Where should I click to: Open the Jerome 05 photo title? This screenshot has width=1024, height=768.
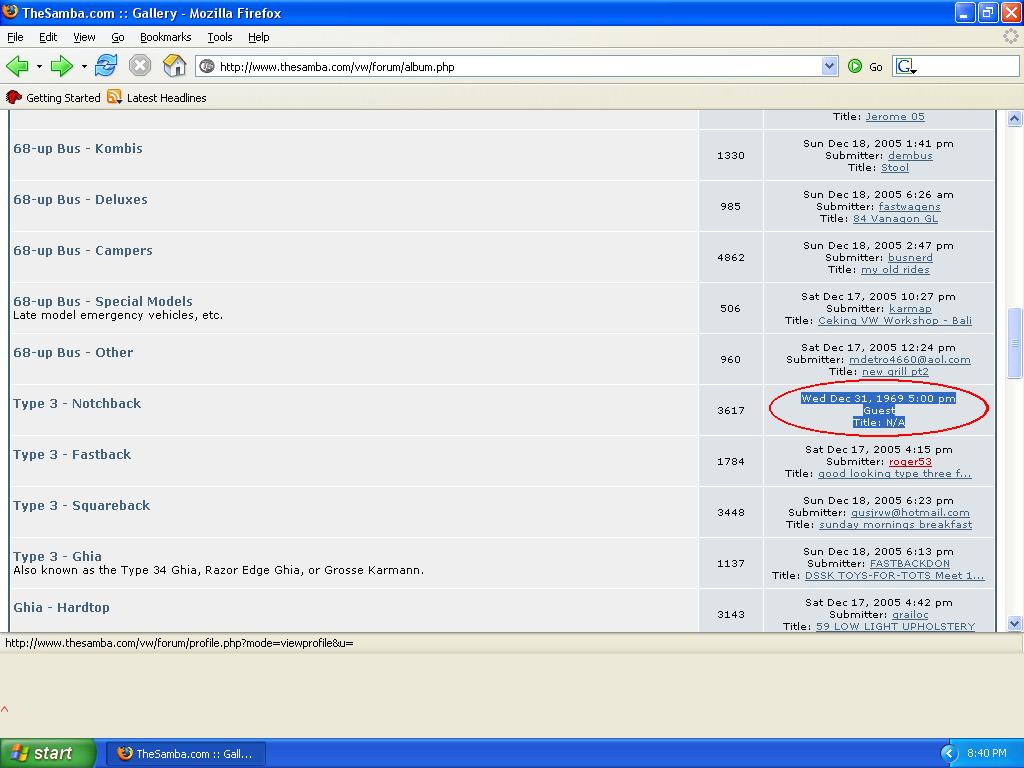pos(895,116)
